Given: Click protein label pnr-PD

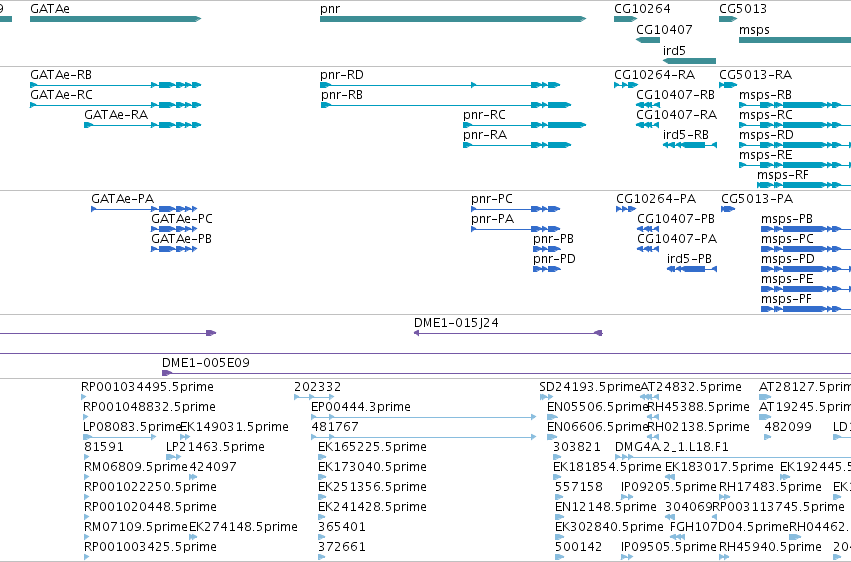Looking at the screenshot, I should click(x=554, y=259).
